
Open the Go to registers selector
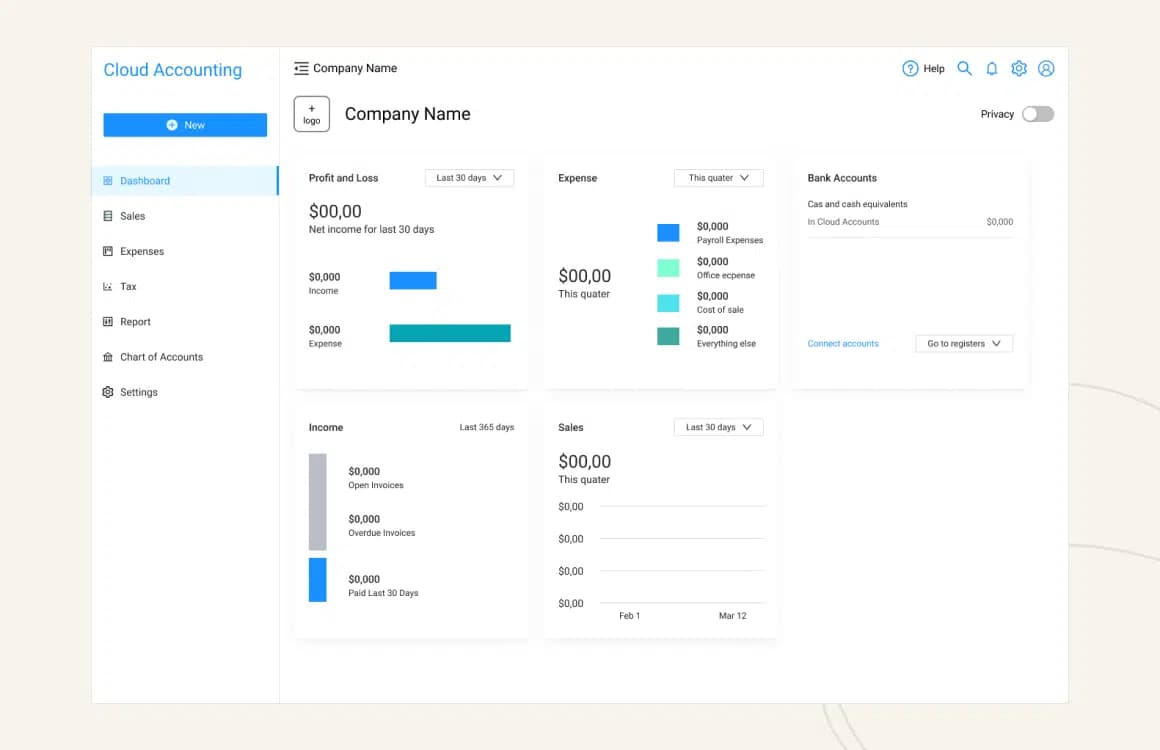[x=963, y=343]
